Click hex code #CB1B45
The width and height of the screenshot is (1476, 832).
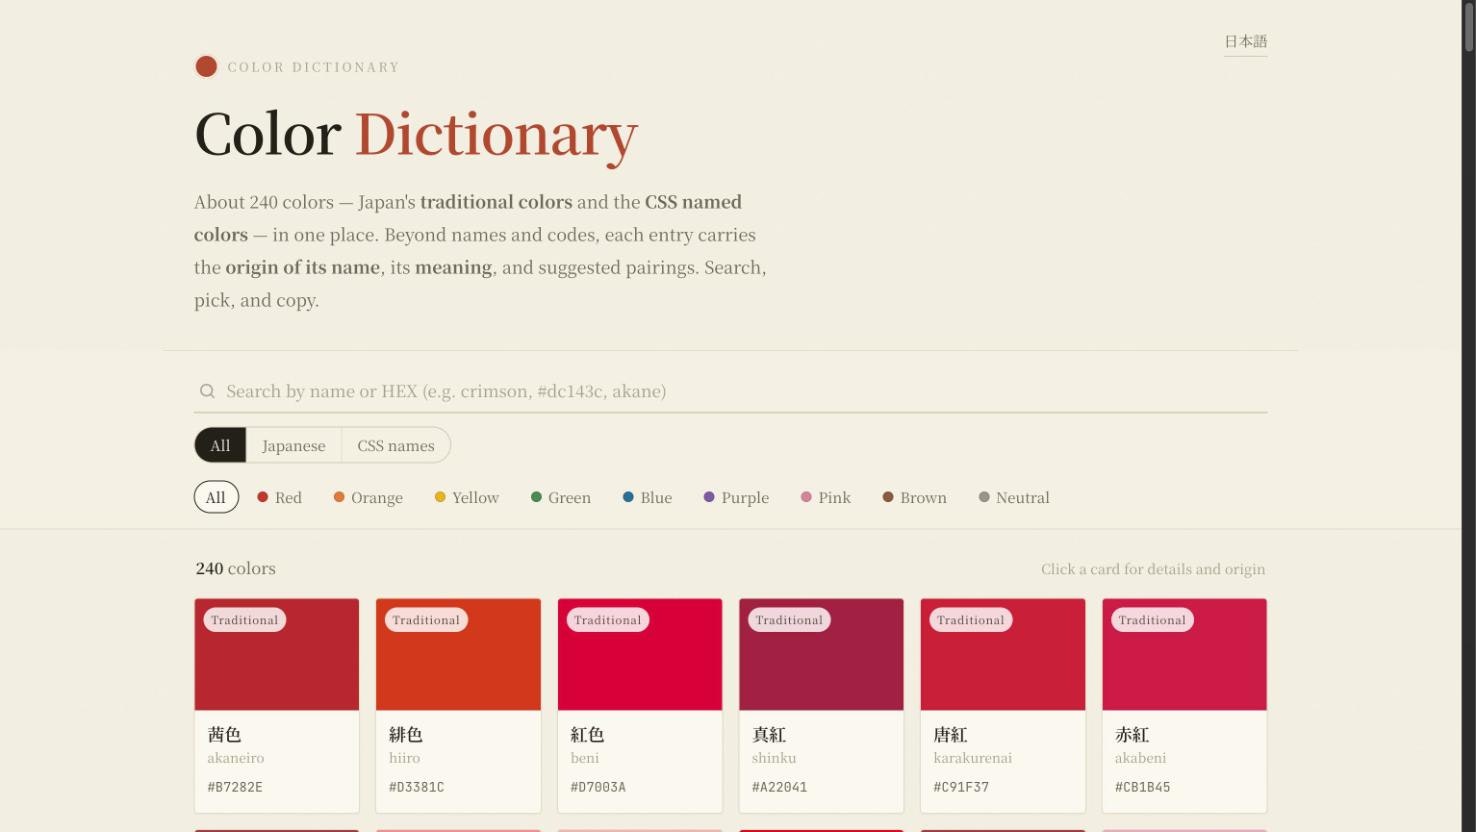click(1142, 787)
